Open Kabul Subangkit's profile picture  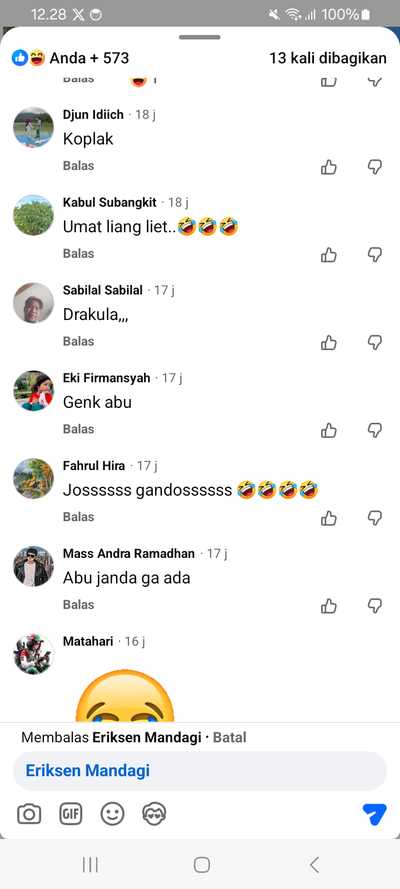(x=33, y=215)
